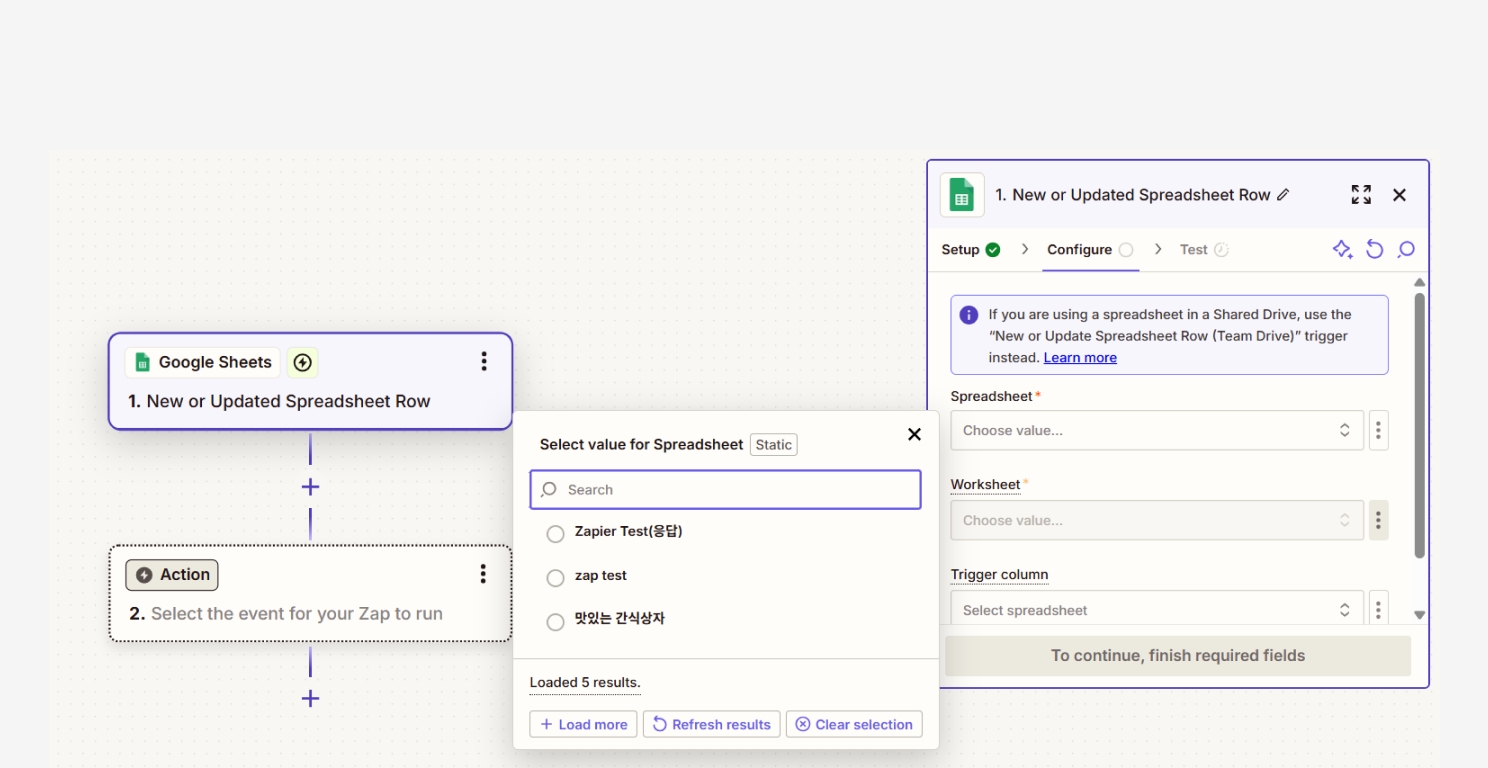This screenshot has height=768, width=1488.
Task: Click the pencil rename icon beside the step title
Action: [1284, 195]
